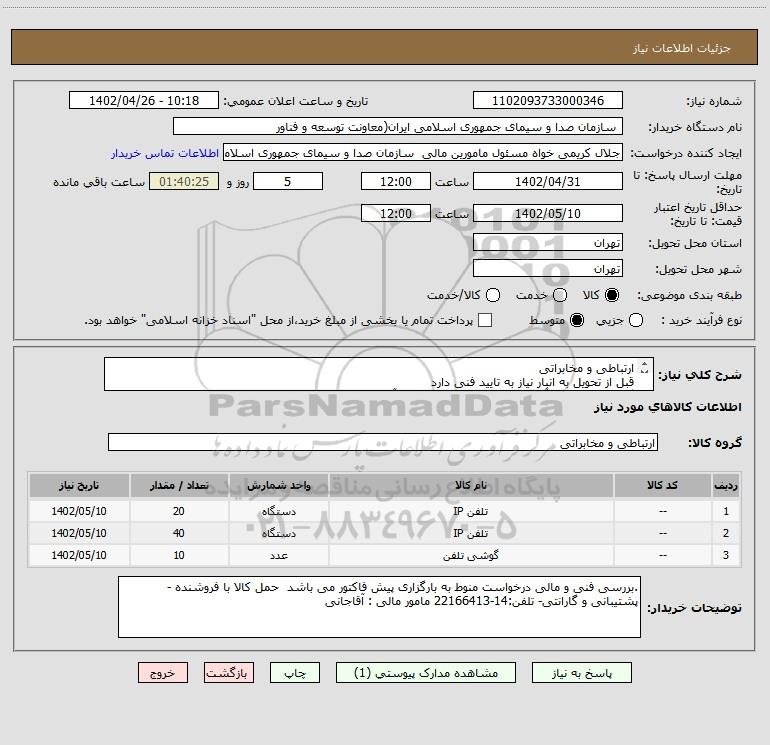Open مشاهده مدارک پیوستی (1) button

[426, 673]
